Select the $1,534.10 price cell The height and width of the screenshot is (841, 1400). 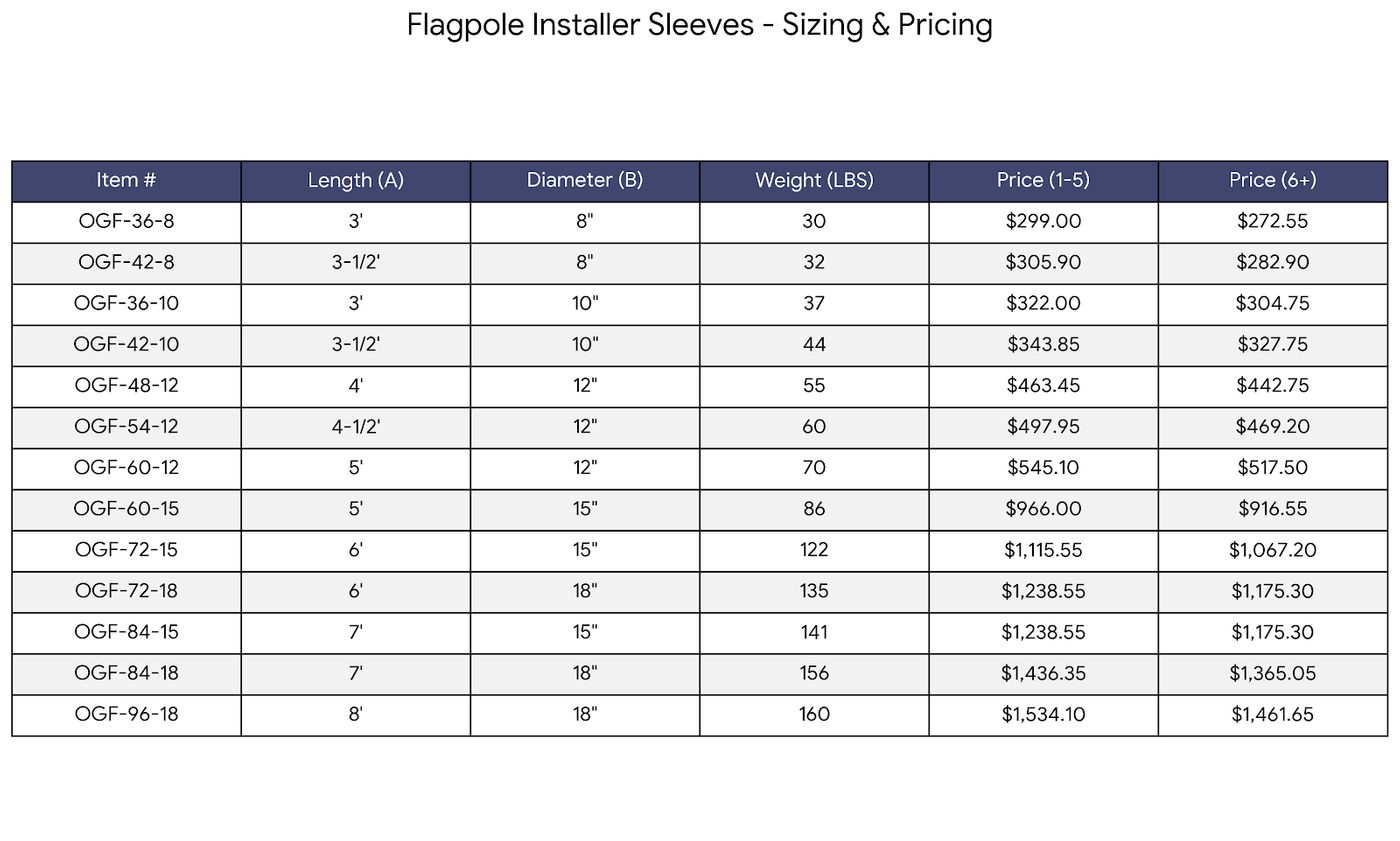[1043, 715]
